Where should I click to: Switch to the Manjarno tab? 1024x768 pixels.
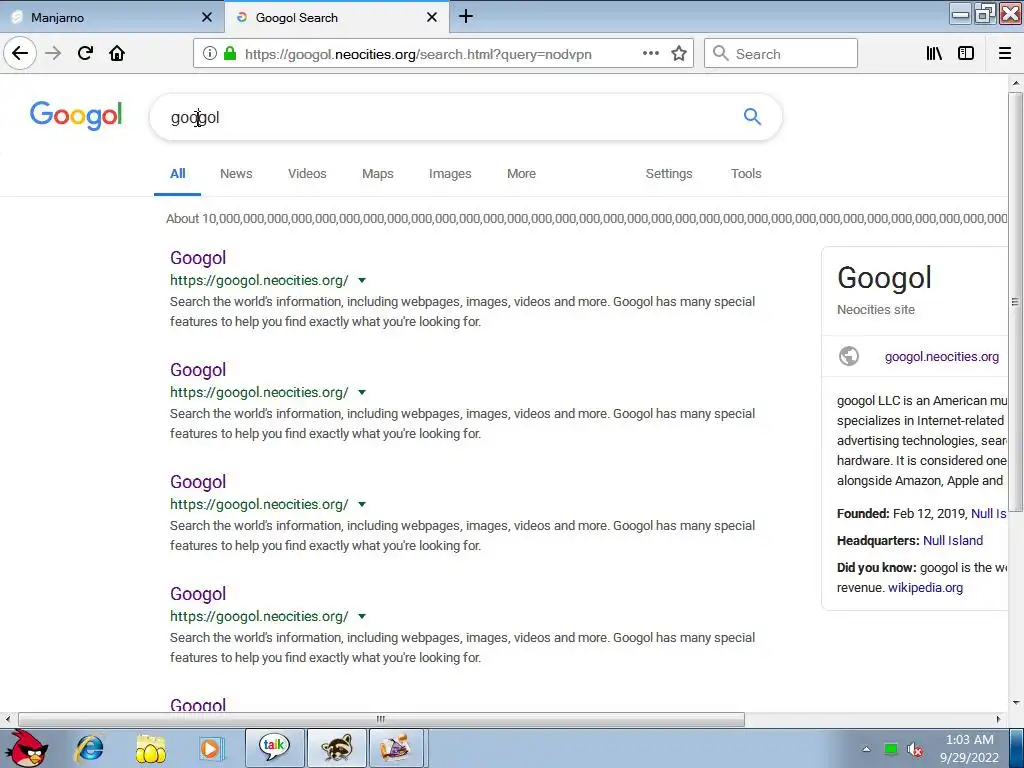point(112,17)
